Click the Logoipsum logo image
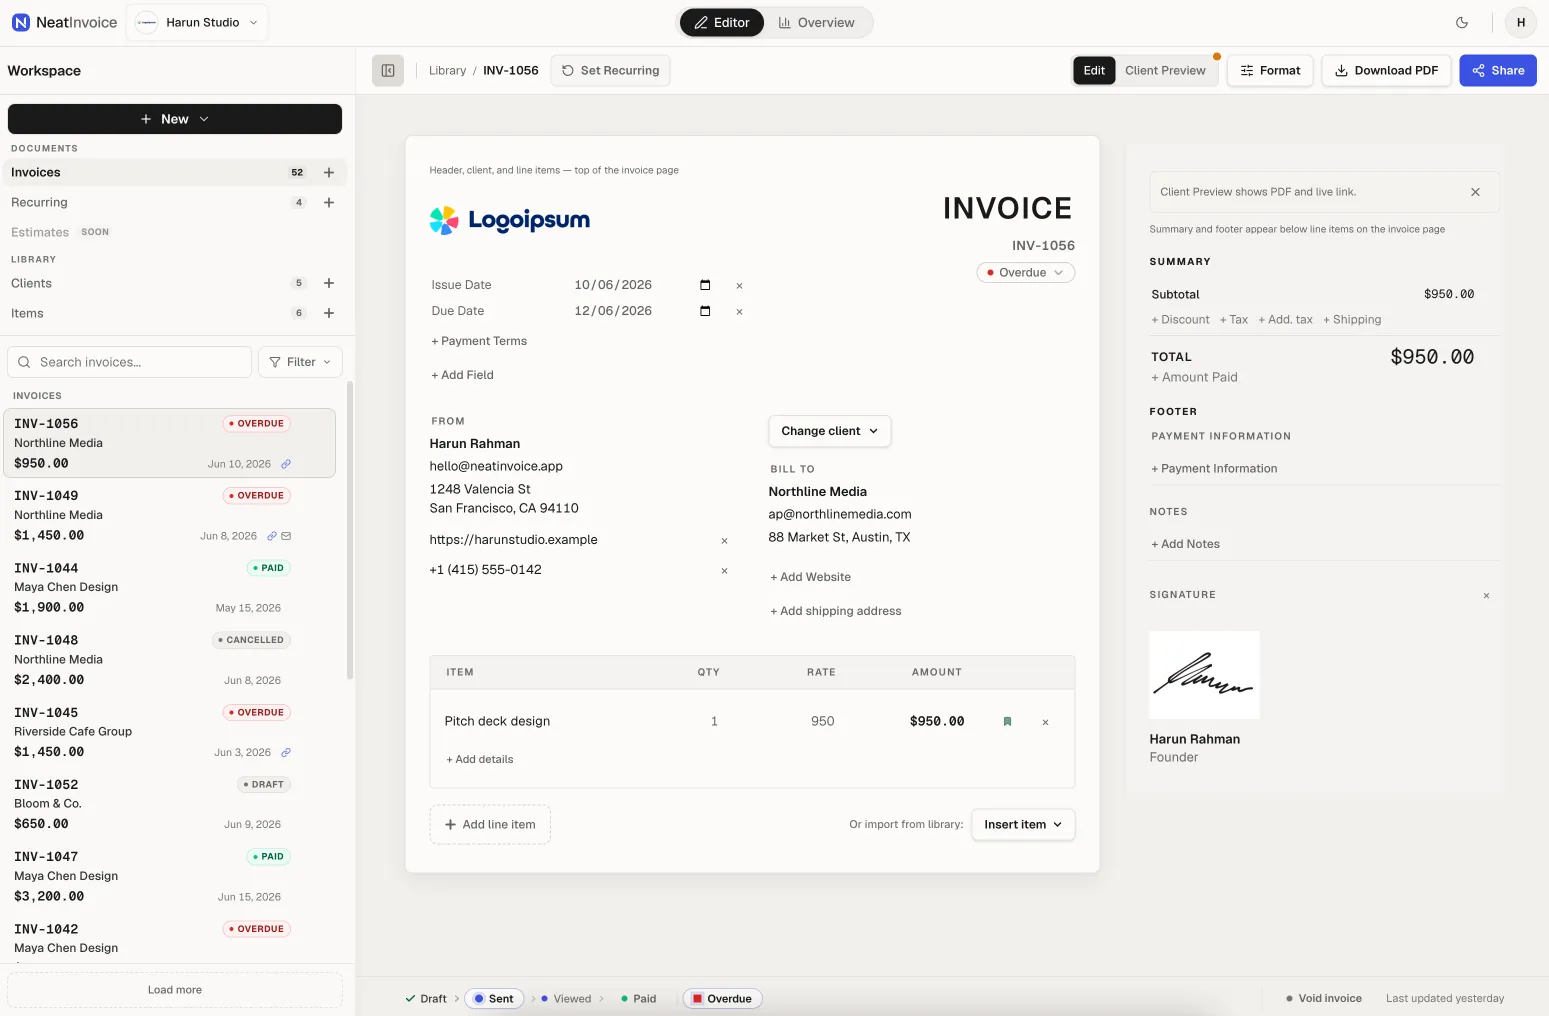 pyautogui.click(x=510, y=220)
